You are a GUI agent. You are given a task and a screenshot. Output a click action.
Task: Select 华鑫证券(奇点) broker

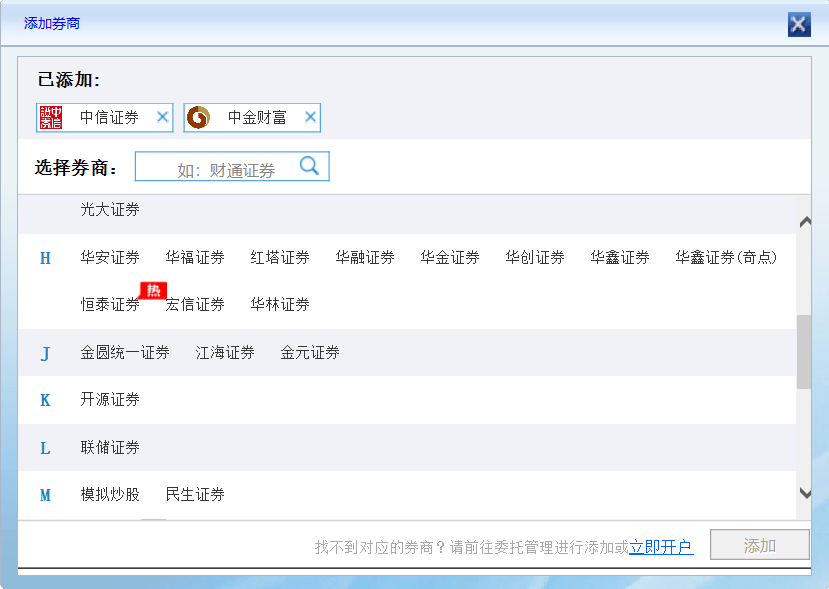[x=726, y=257]
